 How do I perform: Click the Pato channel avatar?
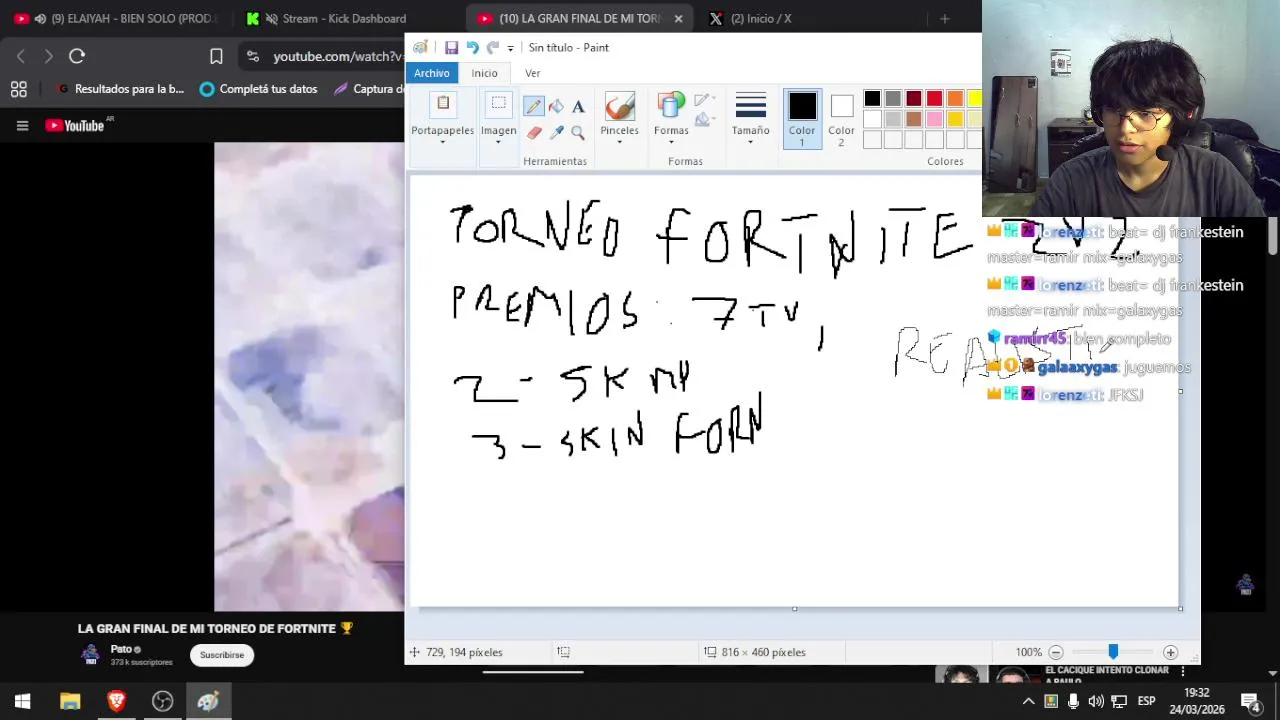coord(91,655)
